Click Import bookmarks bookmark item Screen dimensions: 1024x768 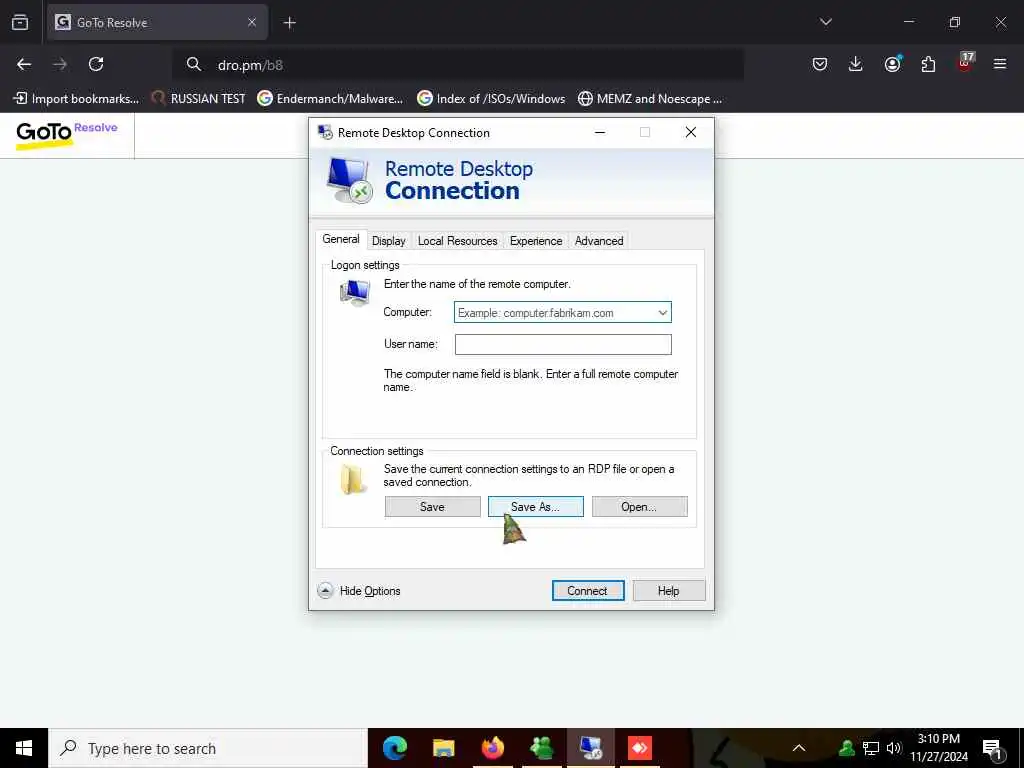(76, 99)
